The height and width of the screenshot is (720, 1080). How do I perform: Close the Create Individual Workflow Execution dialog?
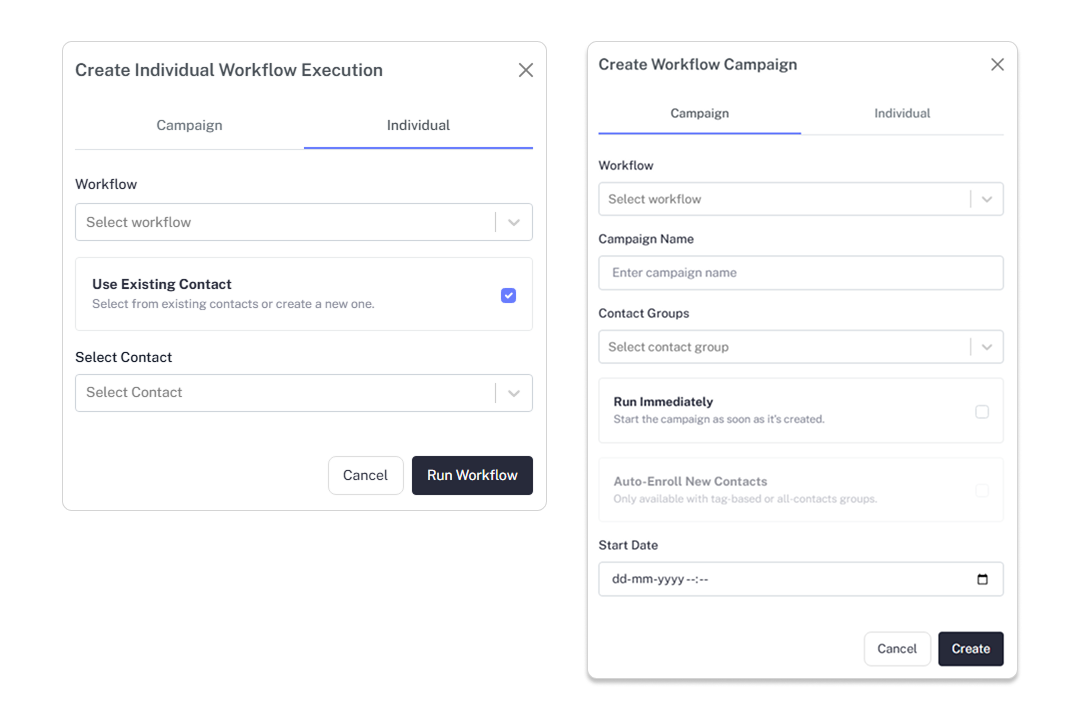(x=526, y=70)
